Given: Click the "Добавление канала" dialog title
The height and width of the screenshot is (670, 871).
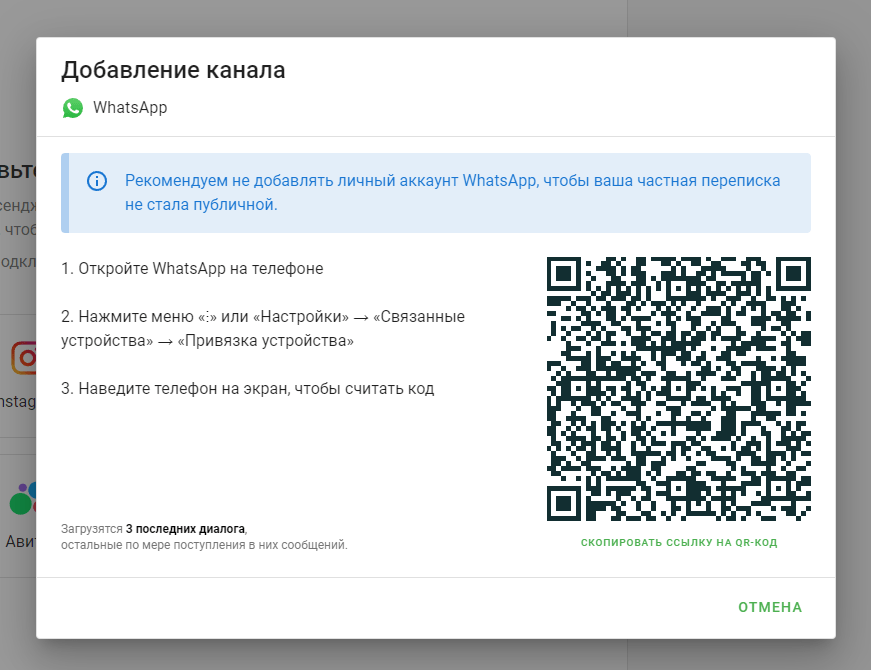Looking at the screenshot, I should click(x=173, y=70).
